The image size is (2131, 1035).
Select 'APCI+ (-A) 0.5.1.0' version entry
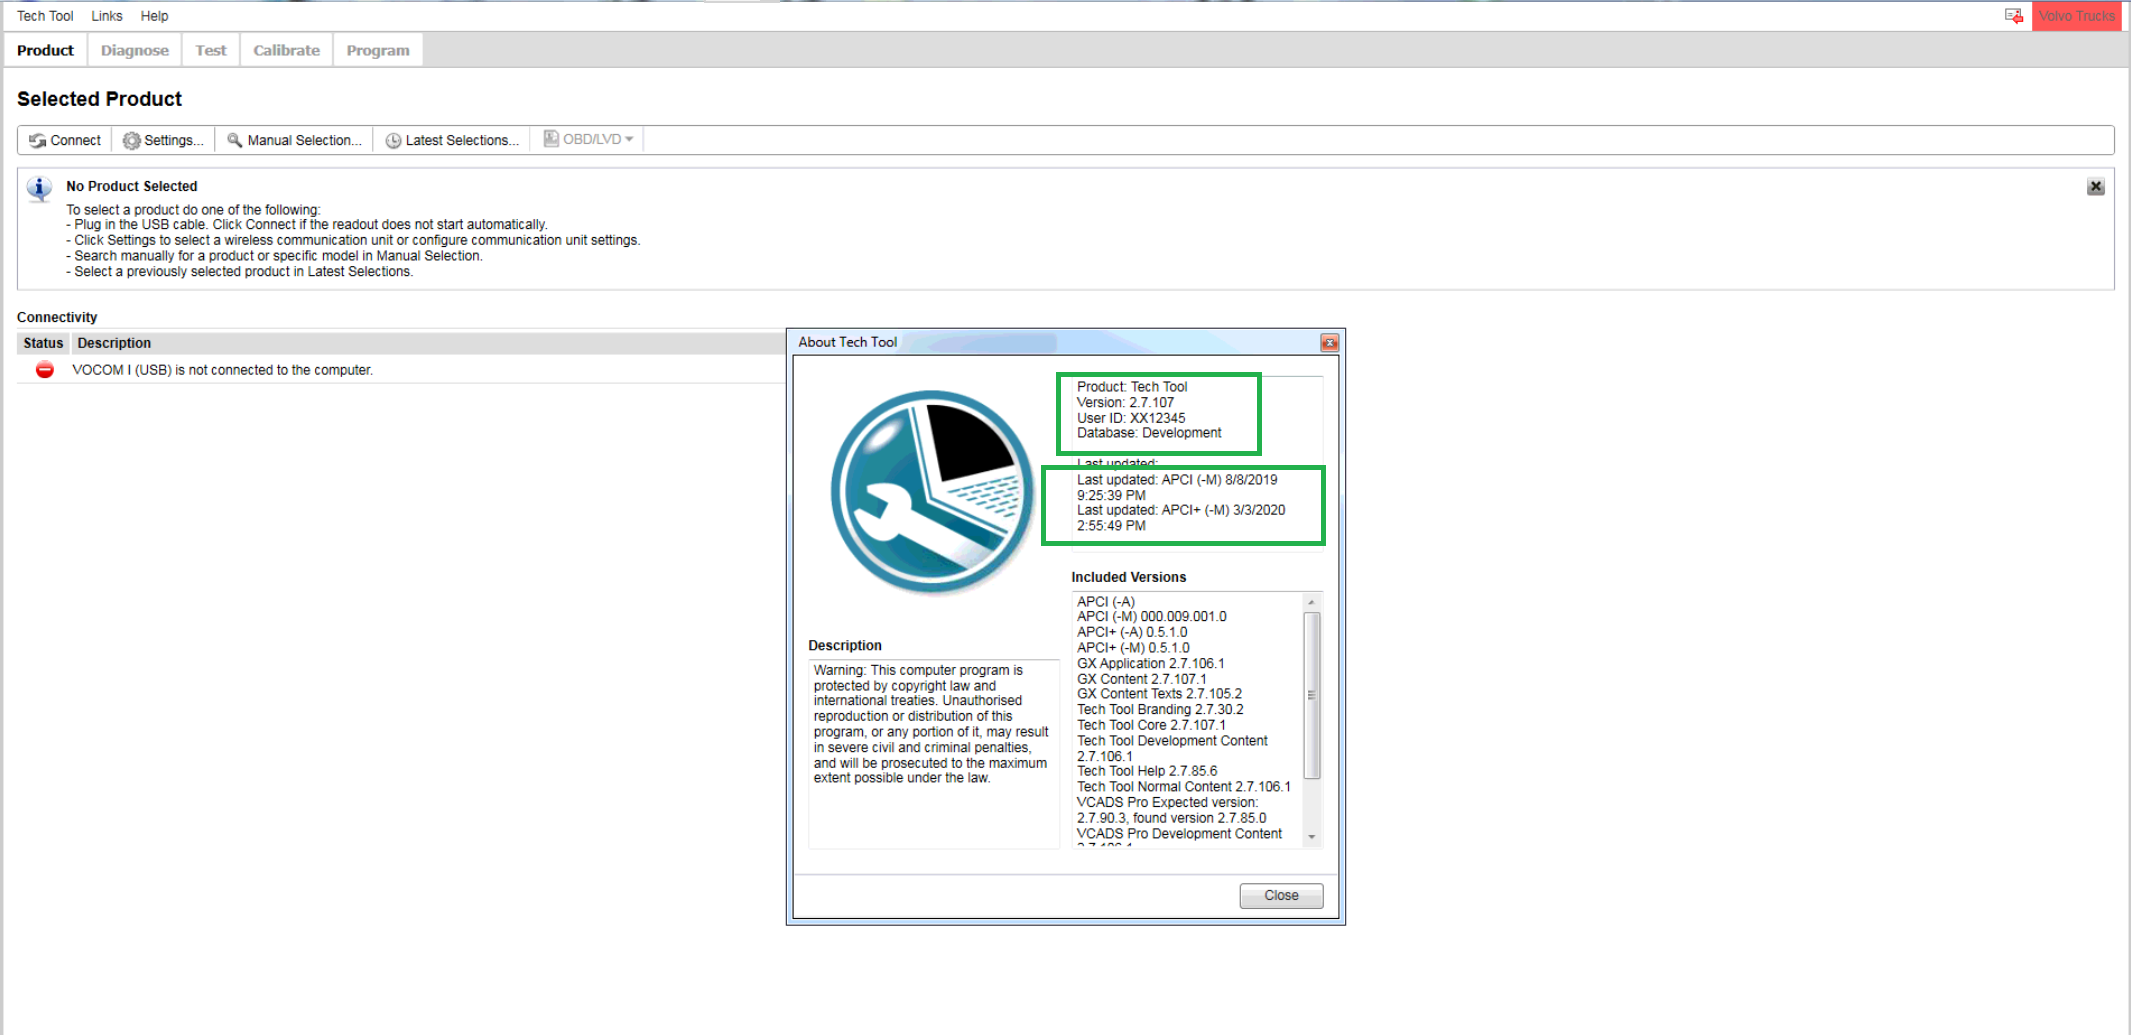point(1131,632)
